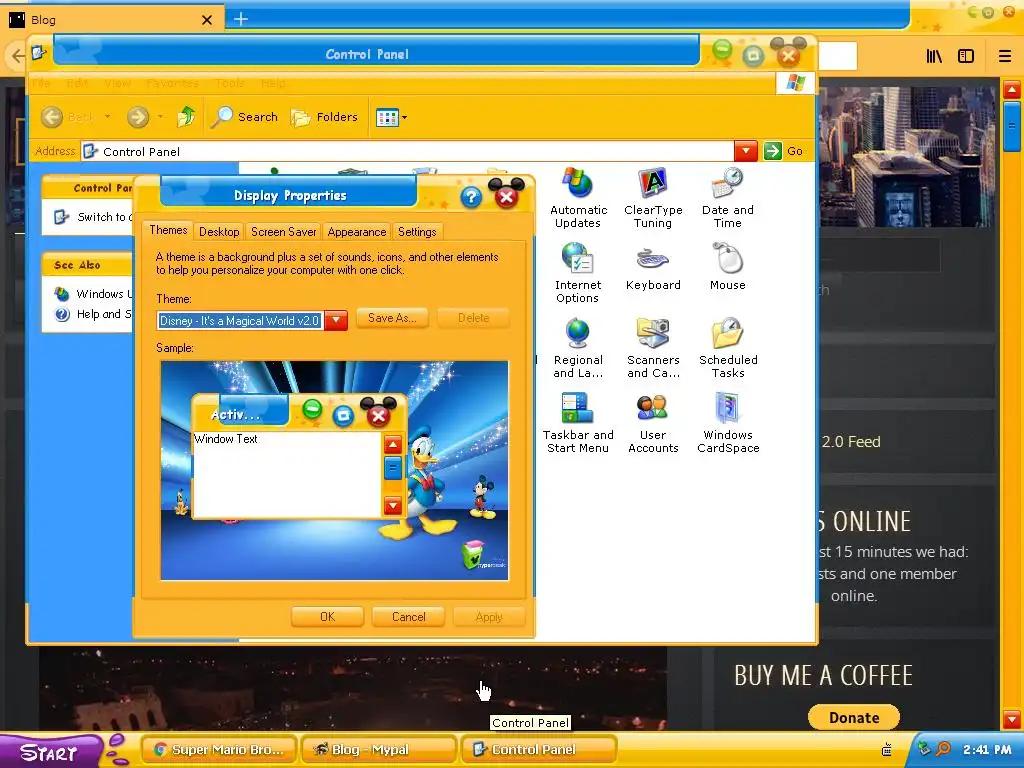Open the Views dropdown button

pyautogui.click(x=391, y=118)
